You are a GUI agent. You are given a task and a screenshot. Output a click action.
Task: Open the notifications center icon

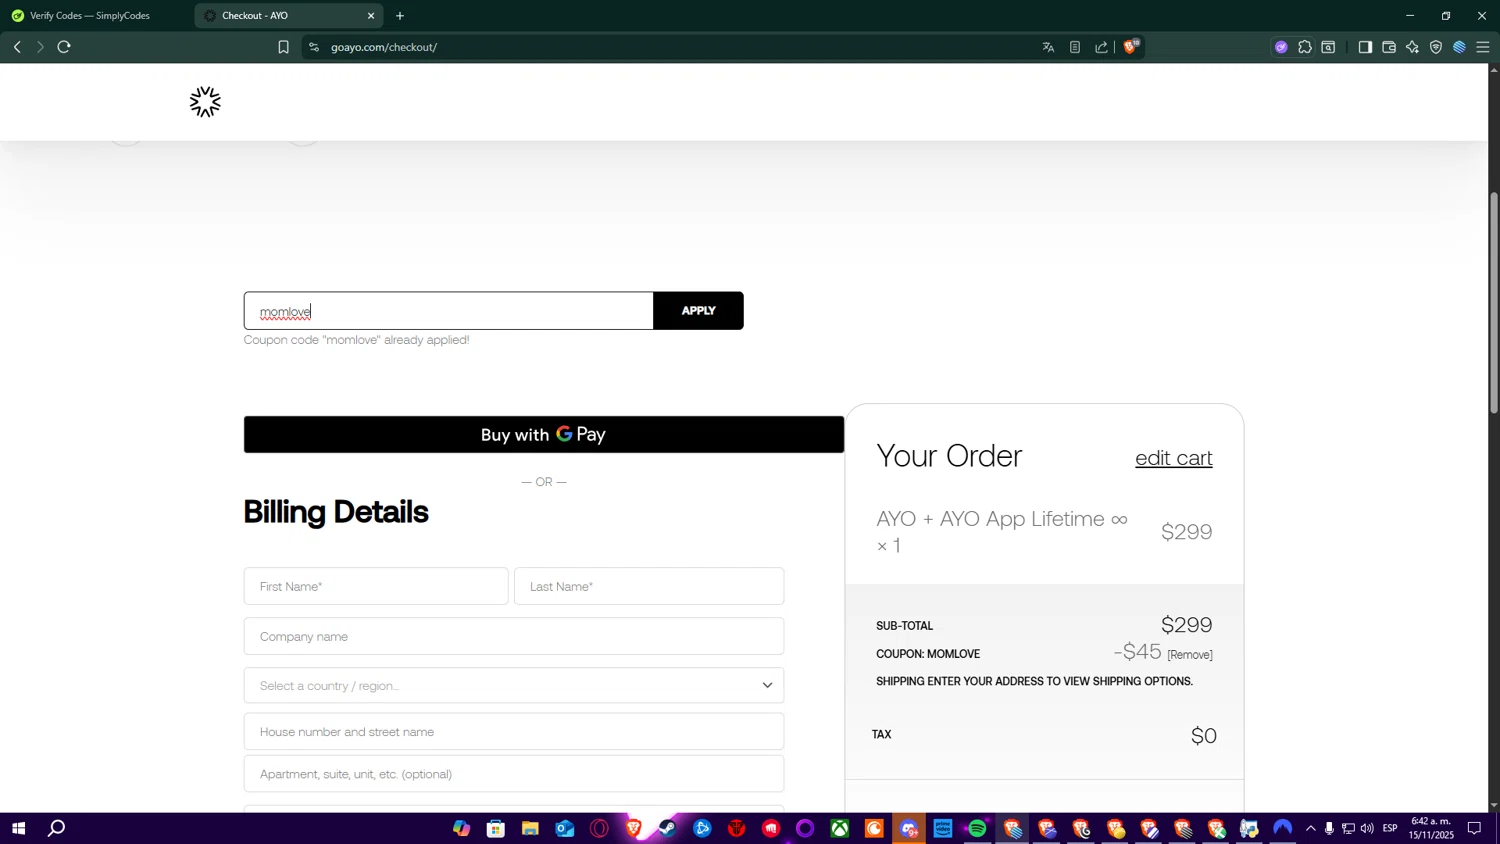click(x=1475, y=828)
